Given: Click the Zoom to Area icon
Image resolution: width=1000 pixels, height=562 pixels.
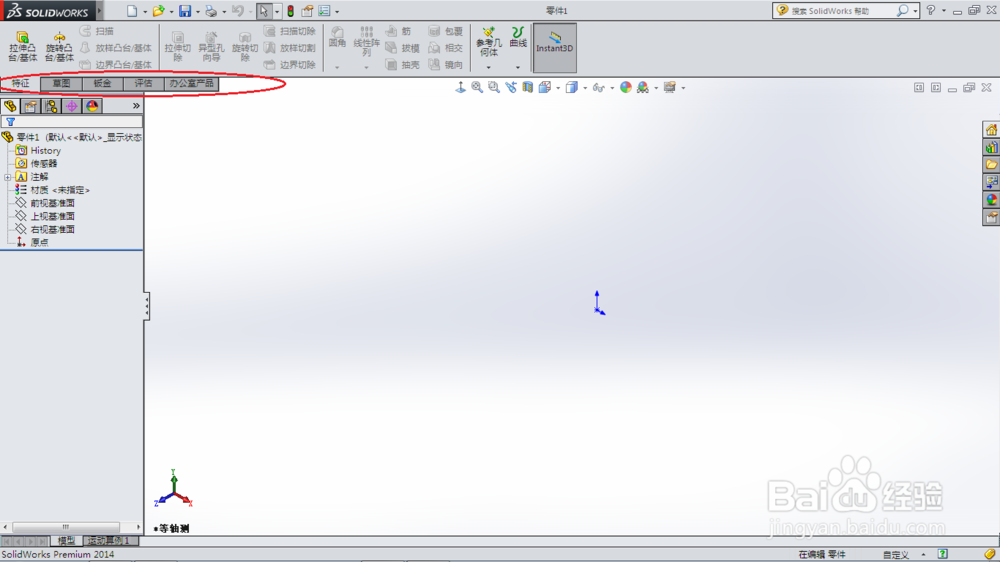Looking at the screenshot, I should point(494,87).
